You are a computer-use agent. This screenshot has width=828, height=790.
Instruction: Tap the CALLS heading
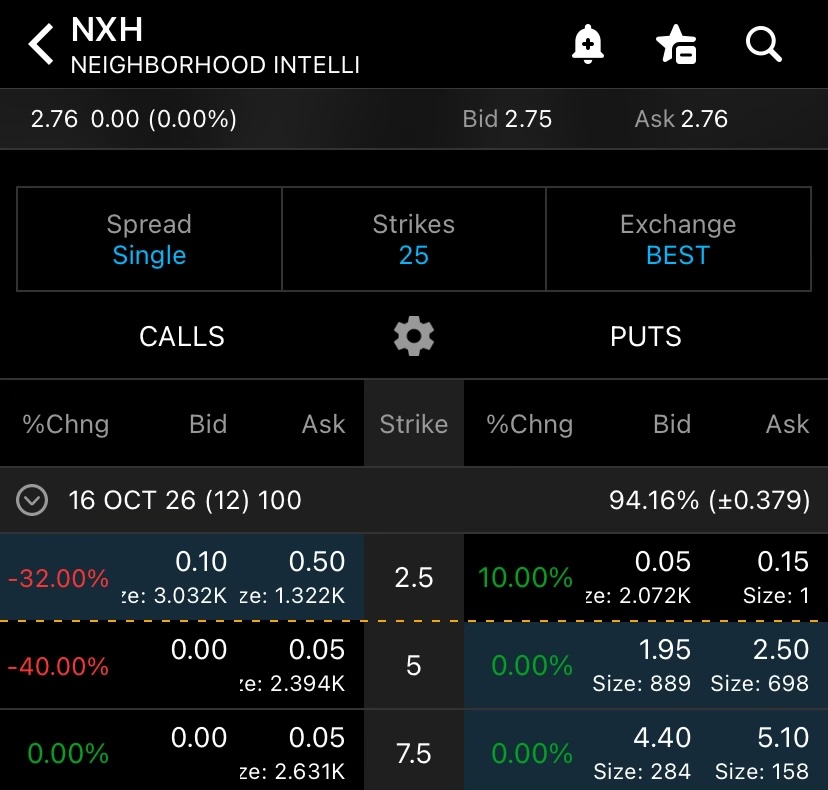182,336
